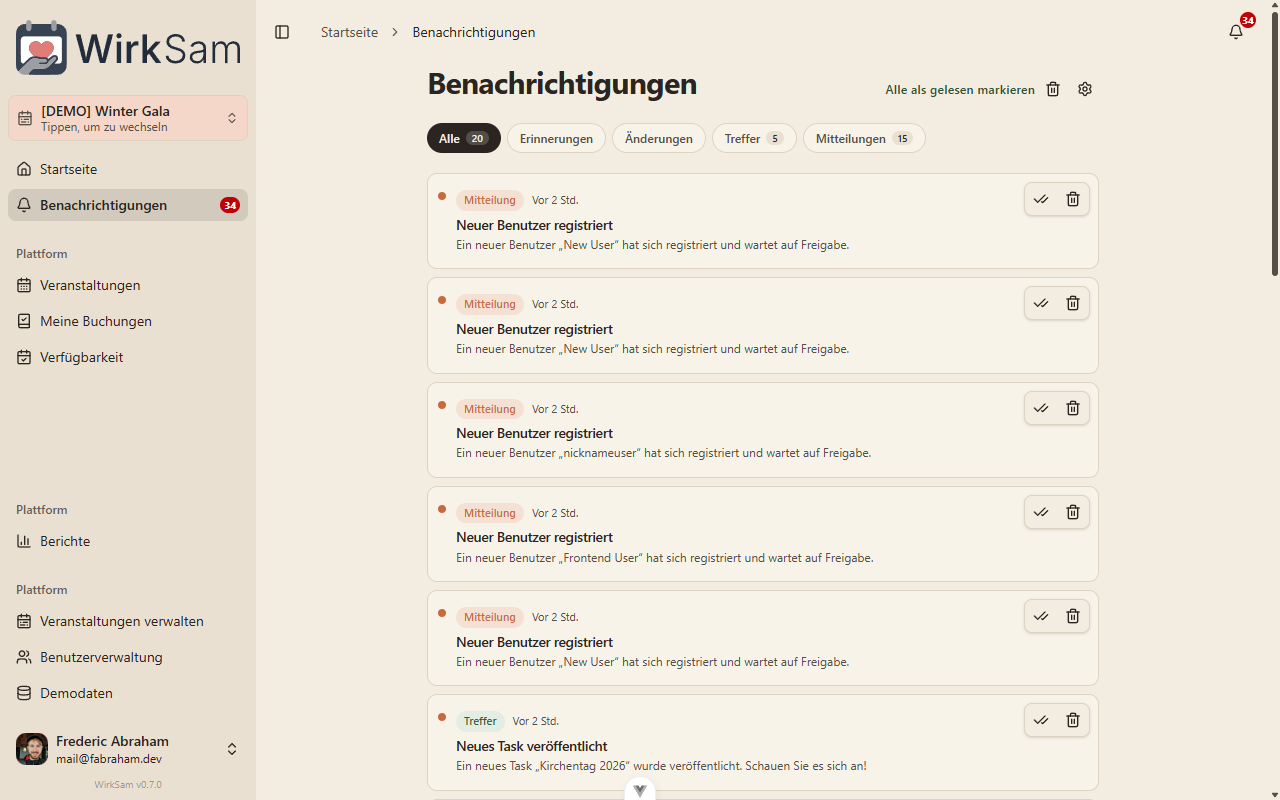Click the message mentioning "Frontend User"
Viewport: 1280px width, 800px height.
tap(665, 558)
